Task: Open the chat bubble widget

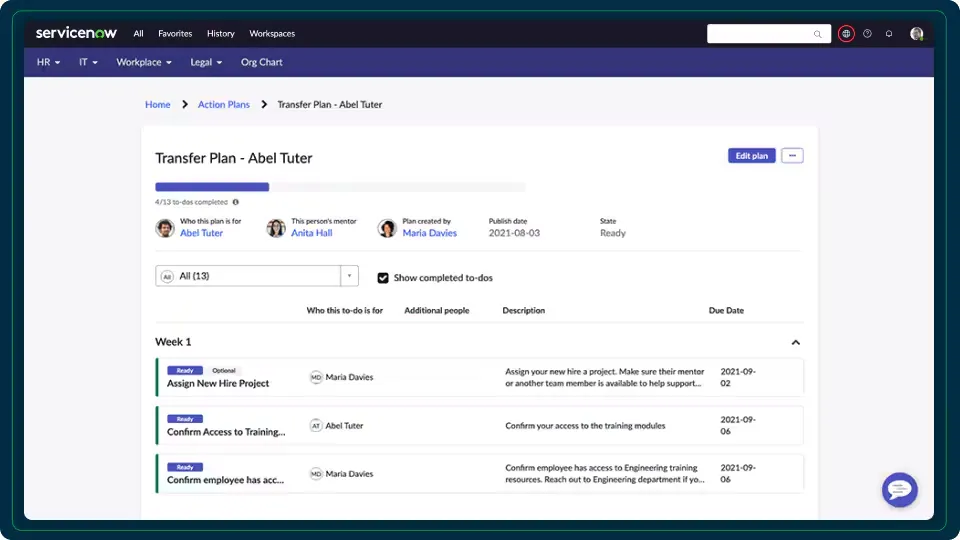Action: click(x=899, y=490)
